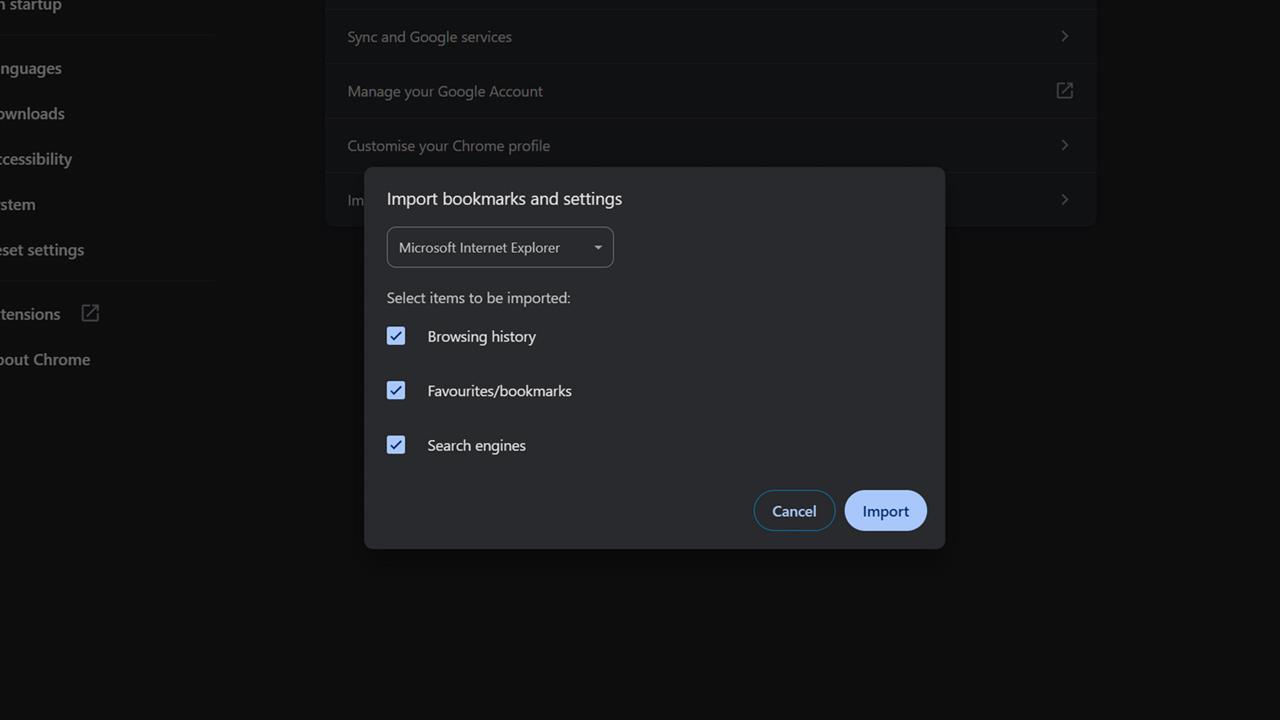Click the Import button

coord(885,511)
